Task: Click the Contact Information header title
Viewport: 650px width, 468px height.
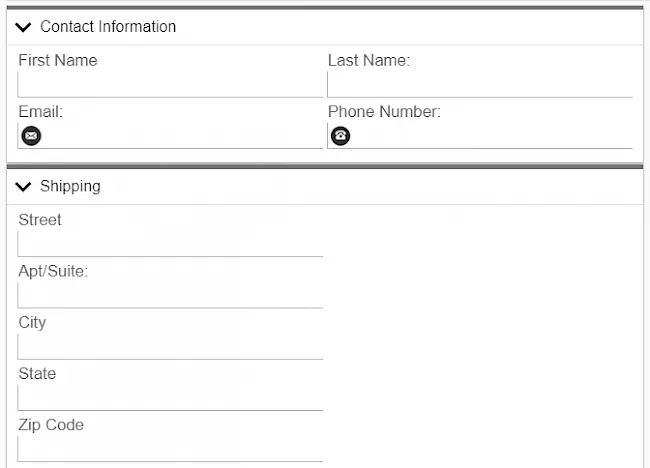Action: pyautogui.click(x=108, y=27)
